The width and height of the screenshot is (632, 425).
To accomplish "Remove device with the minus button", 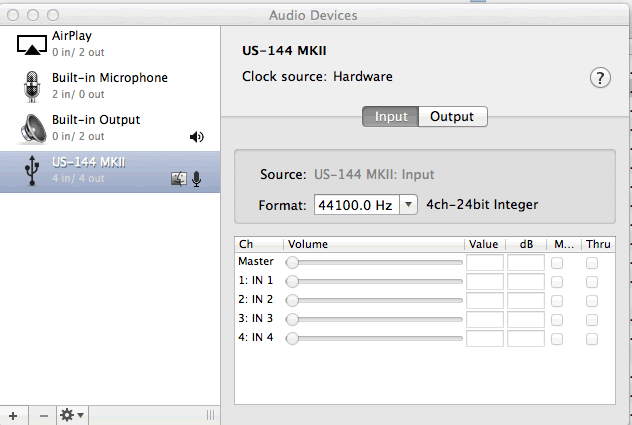I will coord(44,416).
